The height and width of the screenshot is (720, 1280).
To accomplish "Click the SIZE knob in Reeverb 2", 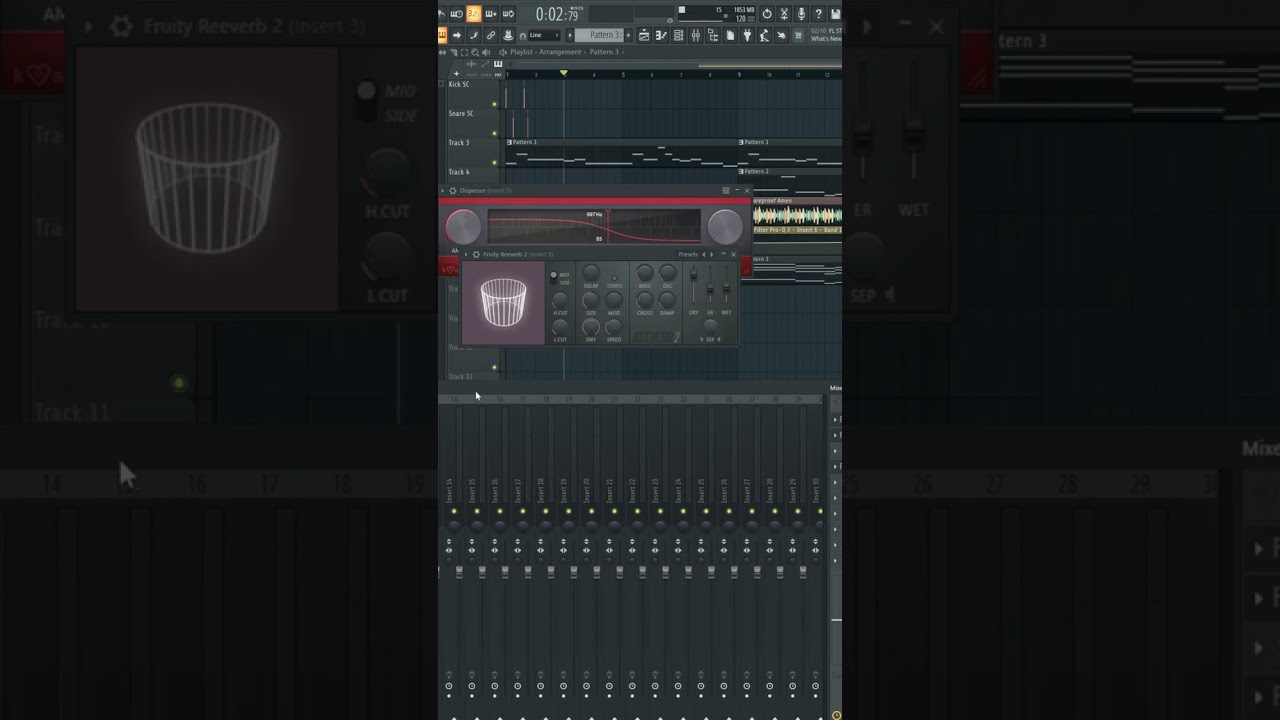I will tap(591, 300).
